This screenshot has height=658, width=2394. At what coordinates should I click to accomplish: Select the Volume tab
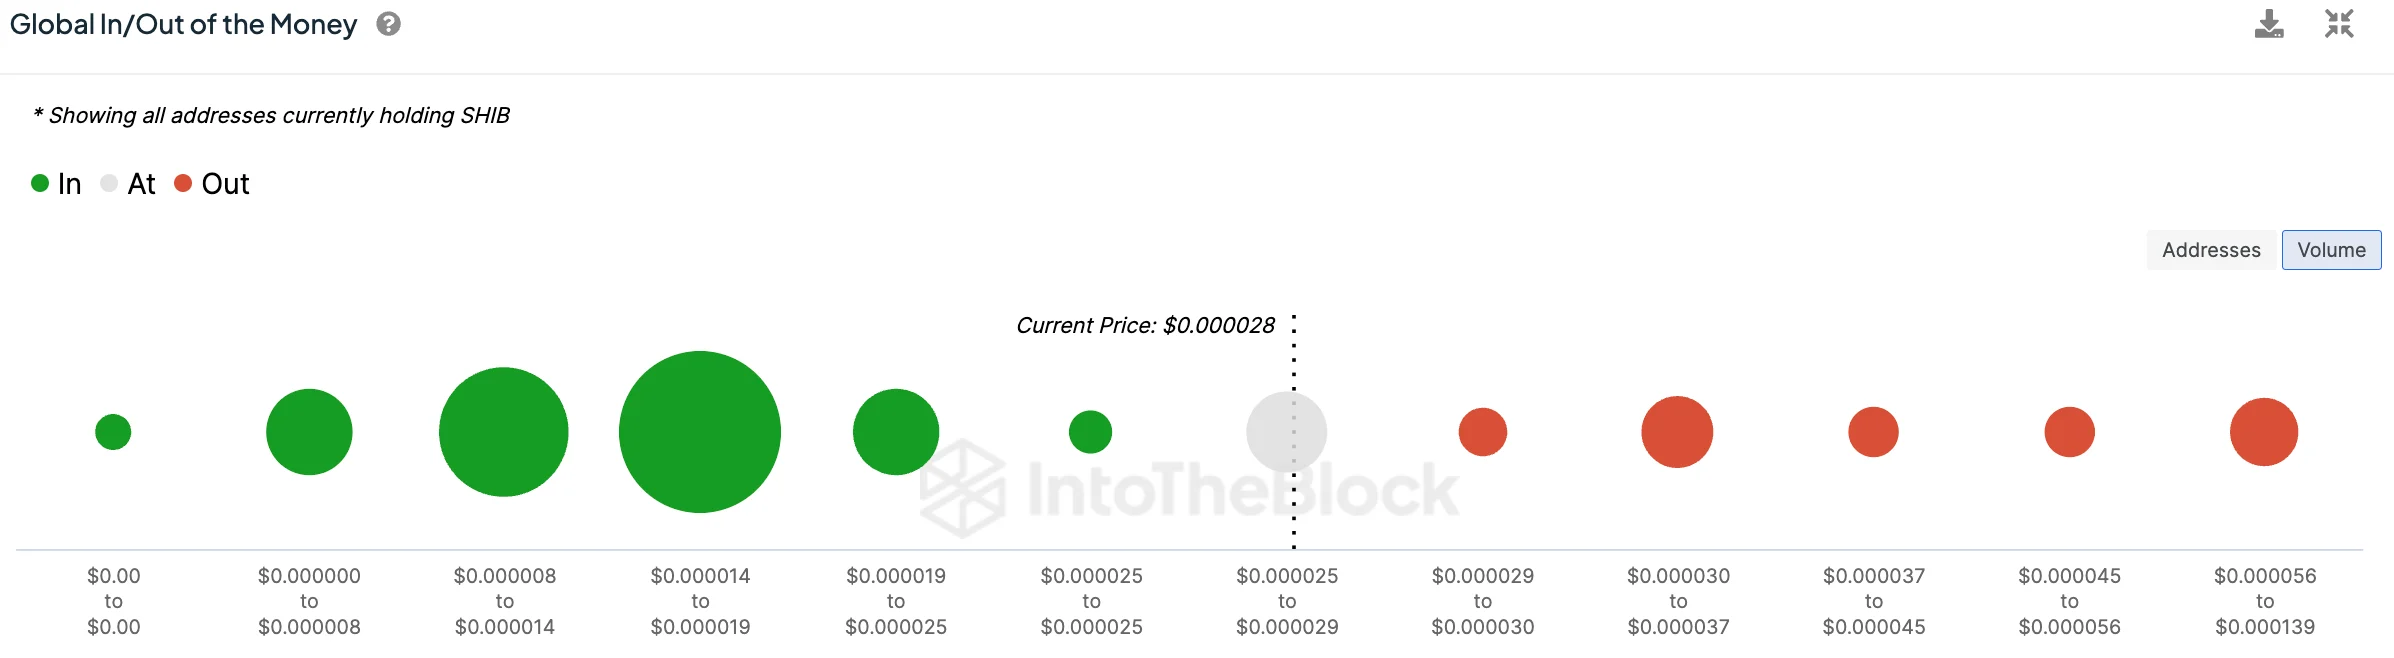click(x=2331, y=250)
